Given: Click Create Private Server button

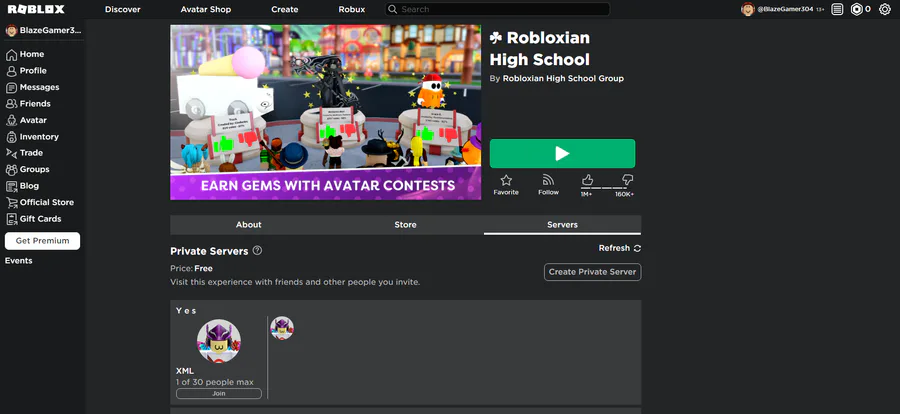Looking at the screenshot, I should pos(592,272).
